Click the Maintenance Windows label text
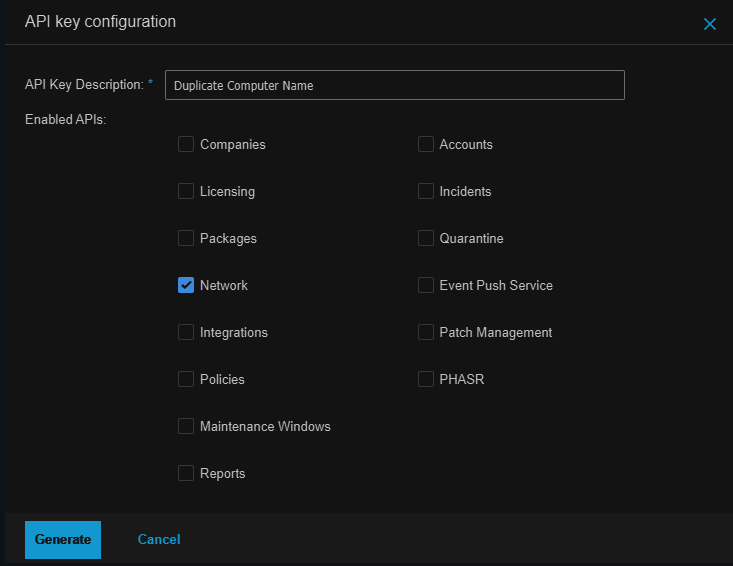This screenshot has height=566, width=733. click(x=265, y=426)
